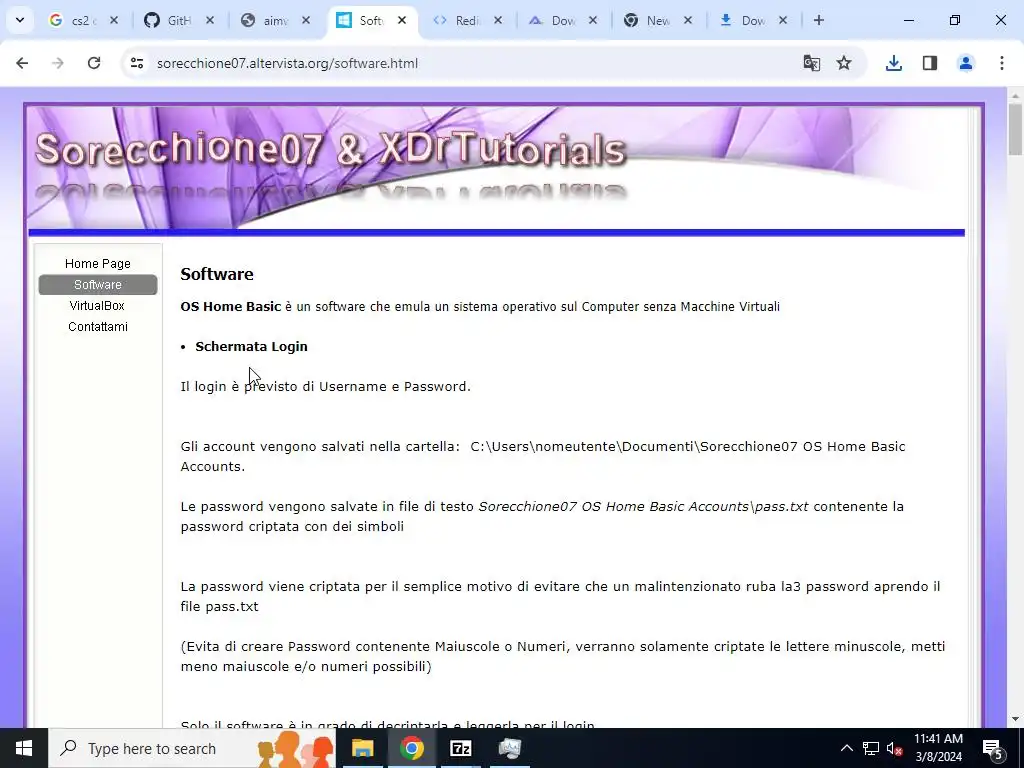Switch to the New tab with Chrome icon

pos(647,21)
